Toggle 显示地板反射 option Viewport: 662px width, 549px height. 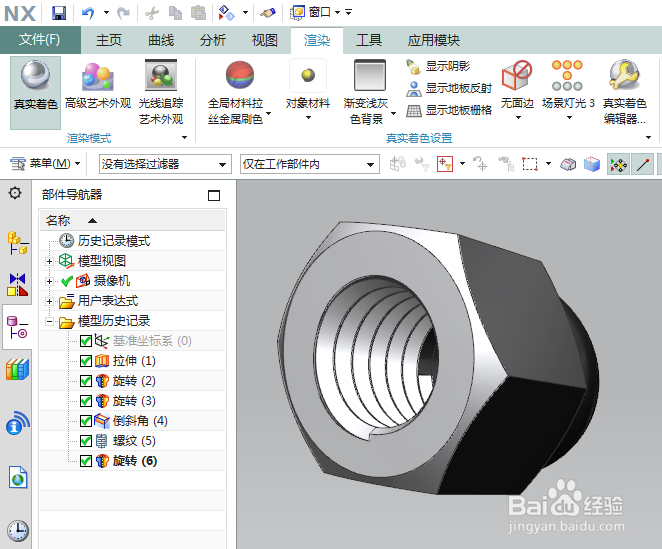tap(449, 88)
